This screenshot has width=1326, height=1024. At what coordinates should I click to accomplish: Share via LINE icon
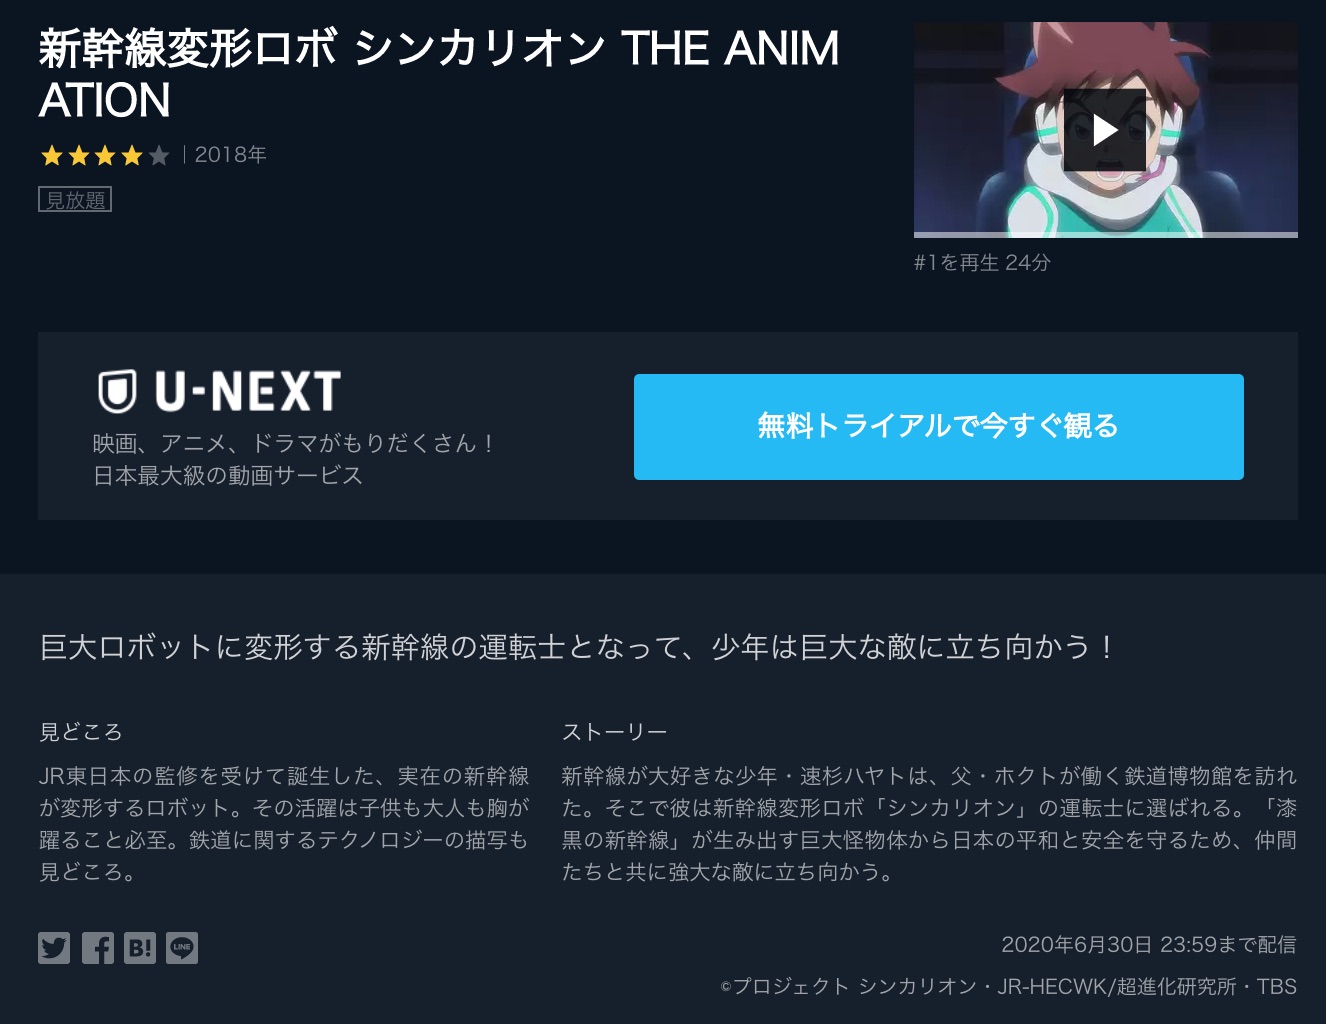182,948
